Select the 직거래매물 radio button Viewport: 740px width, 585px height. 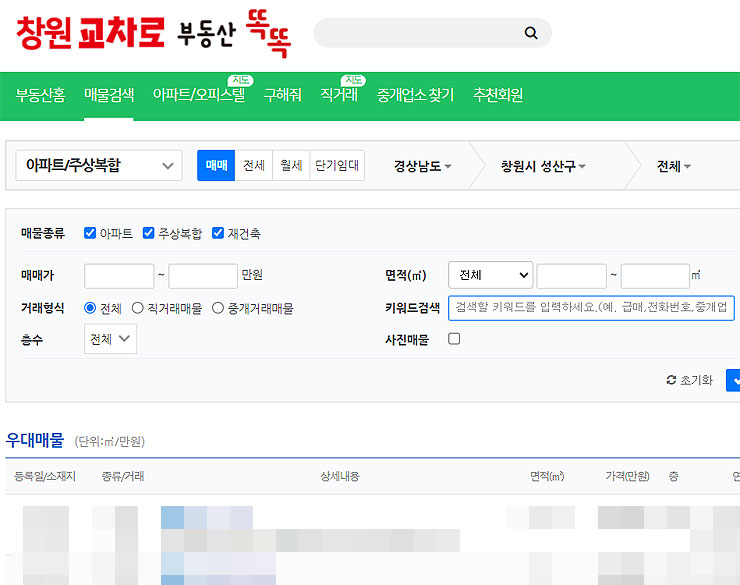(x=137, y=308)
